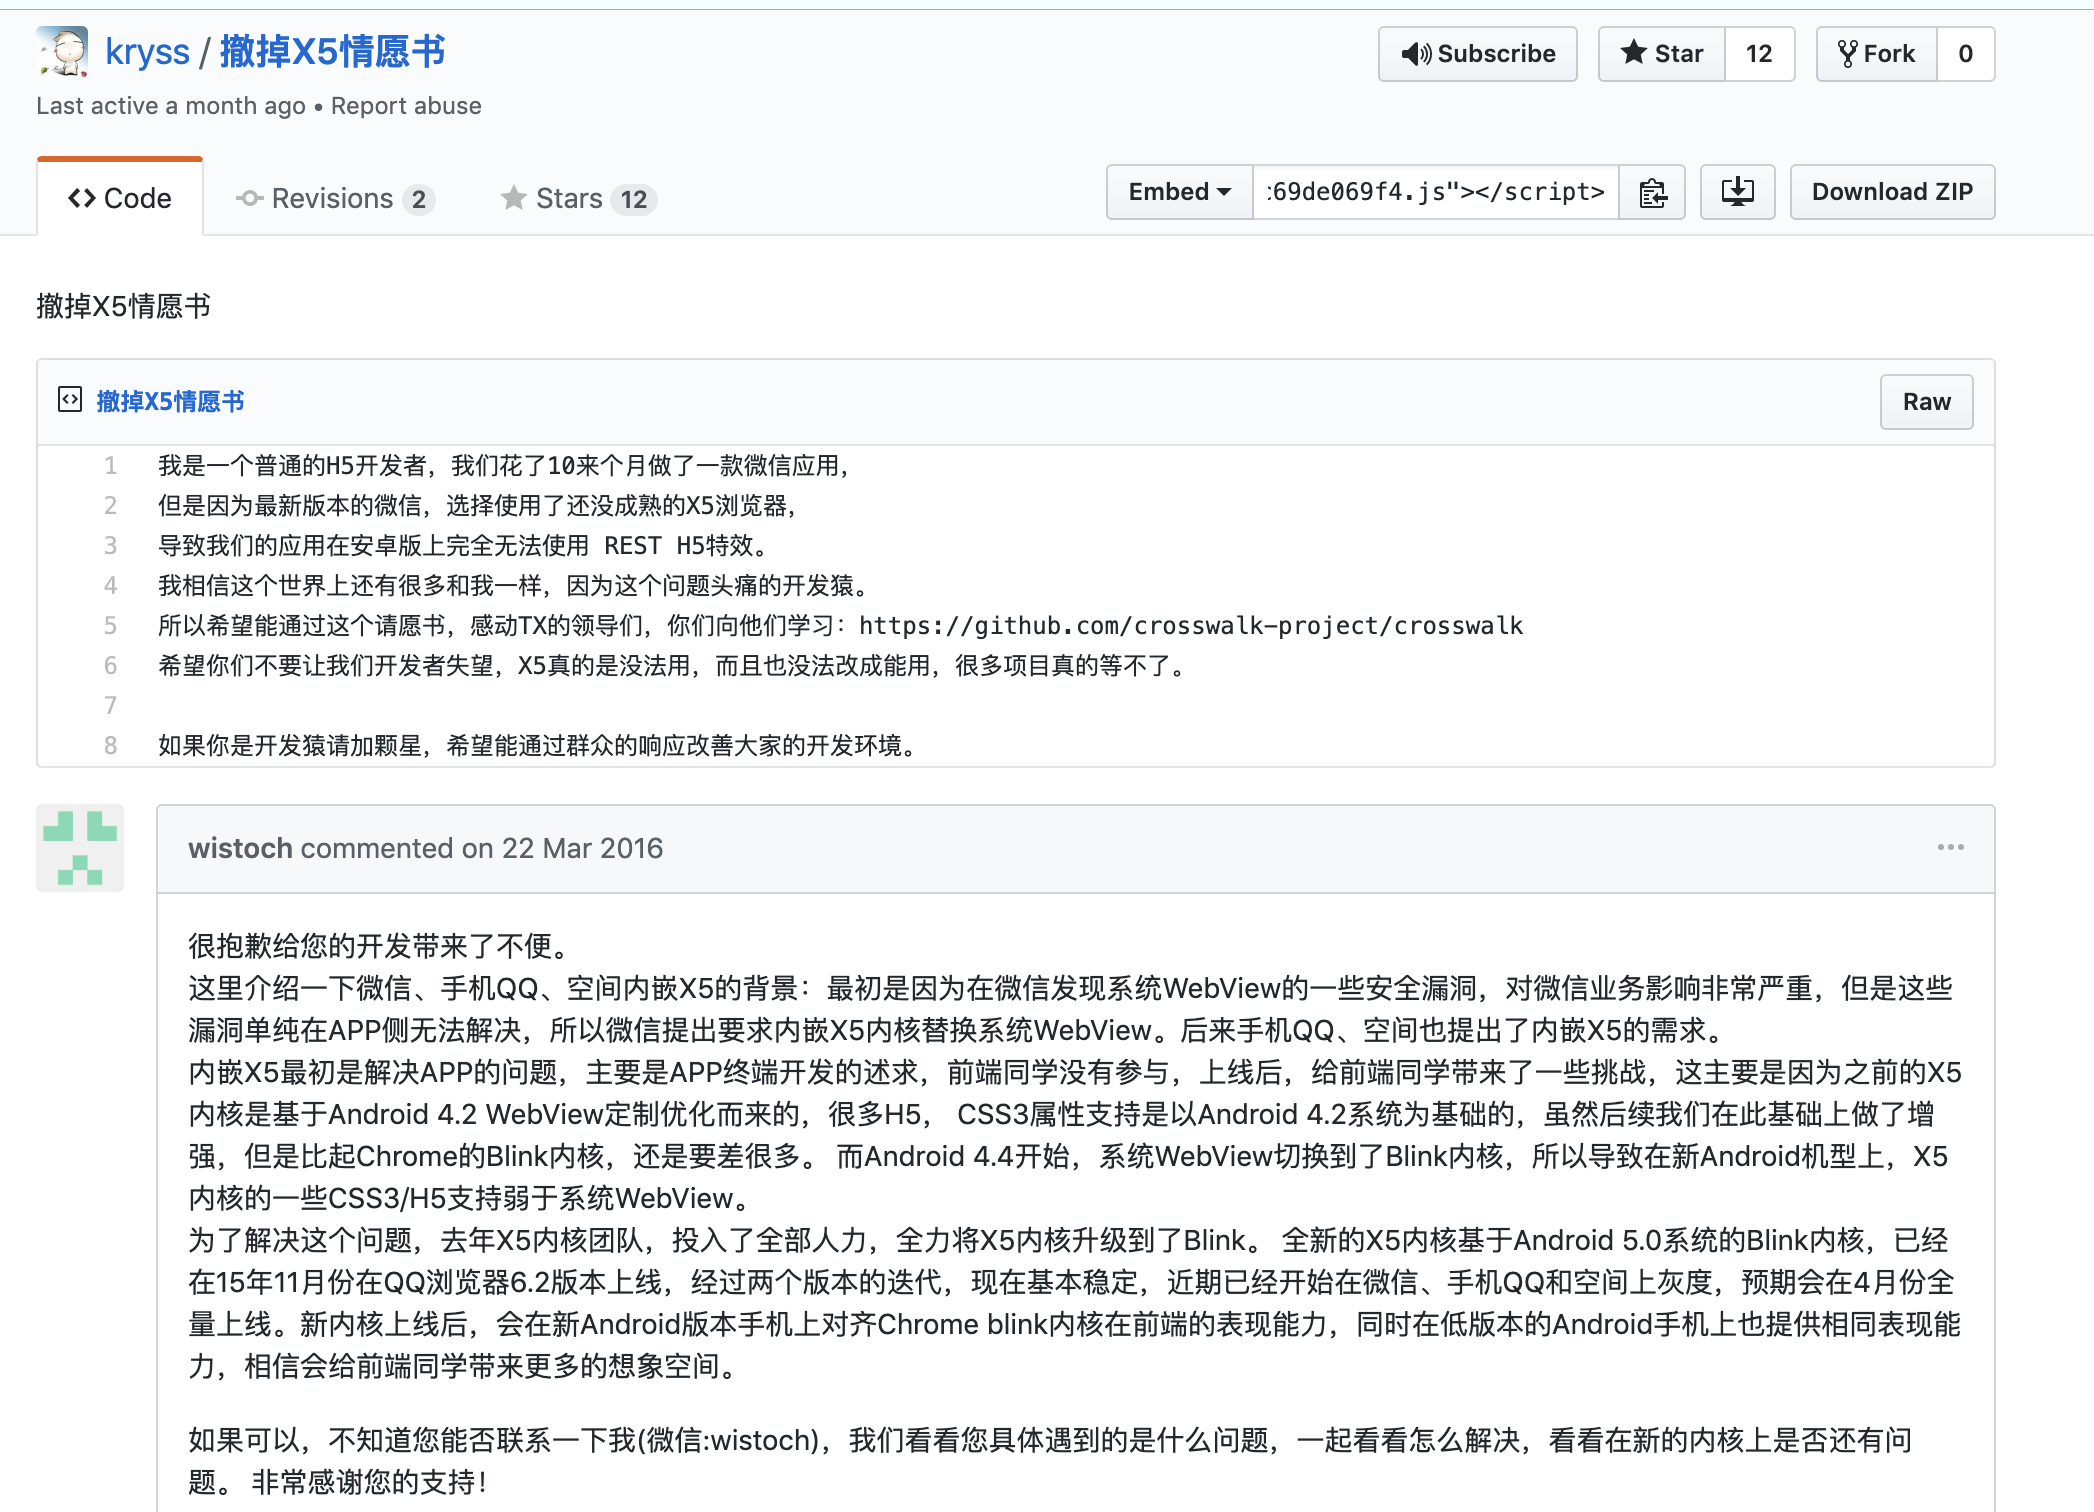Switch to the Code tab
This screenshot has height=1512, width=2094.
[x=120, y=198]
